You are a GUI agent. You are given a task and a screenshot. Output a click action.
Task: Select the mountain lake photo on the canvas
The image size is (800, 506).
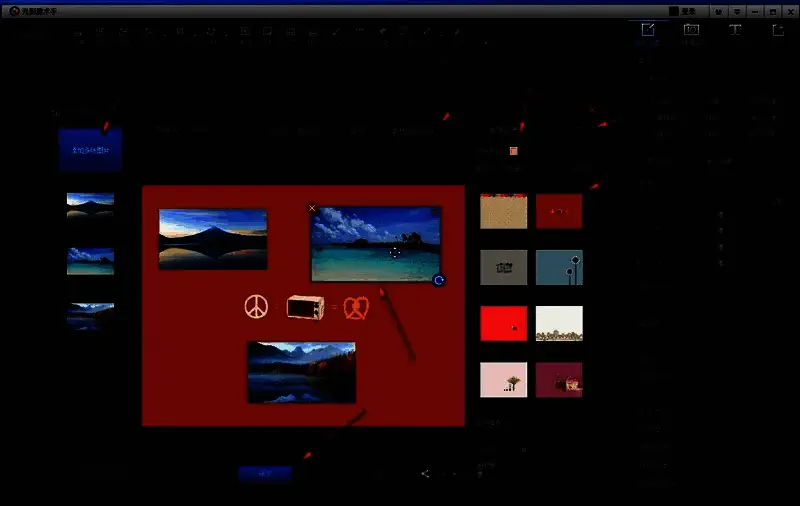[x=301, y=372]
